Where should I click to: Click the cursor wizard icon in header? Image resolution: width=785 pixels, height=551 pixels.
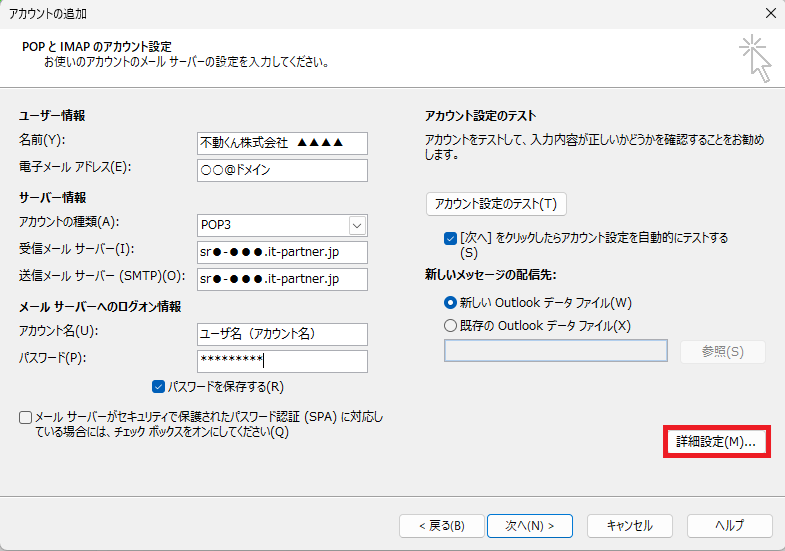point(755,58)
